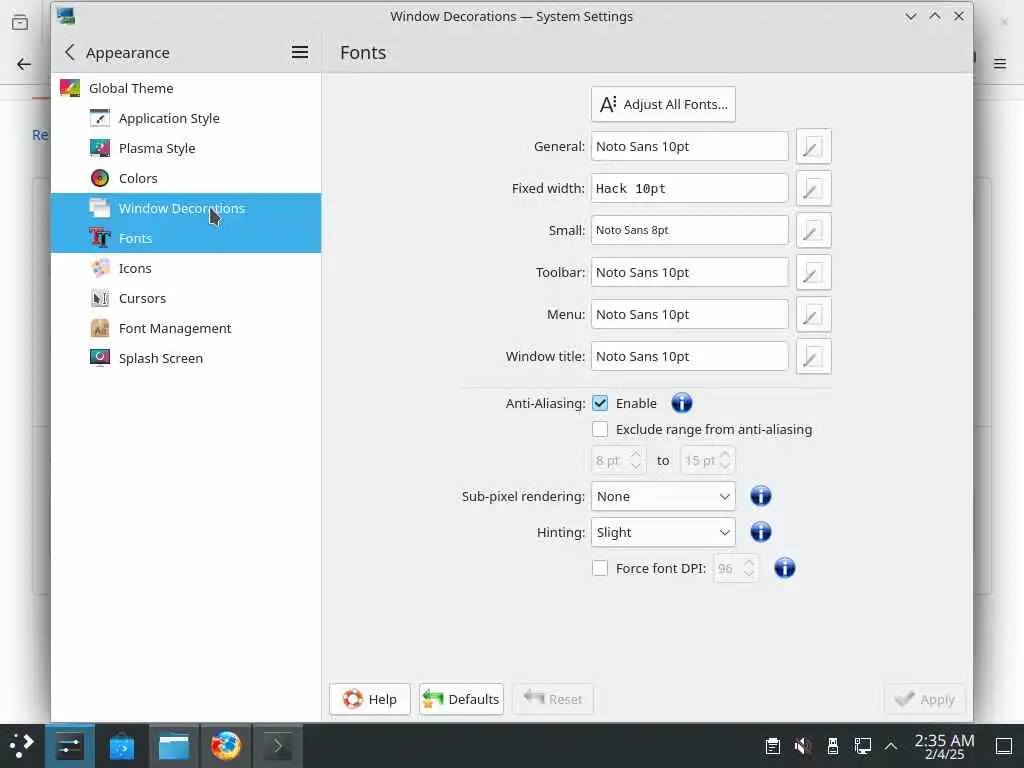
Task: Open the sidebar hamburger menu
Action: point(300,52)
